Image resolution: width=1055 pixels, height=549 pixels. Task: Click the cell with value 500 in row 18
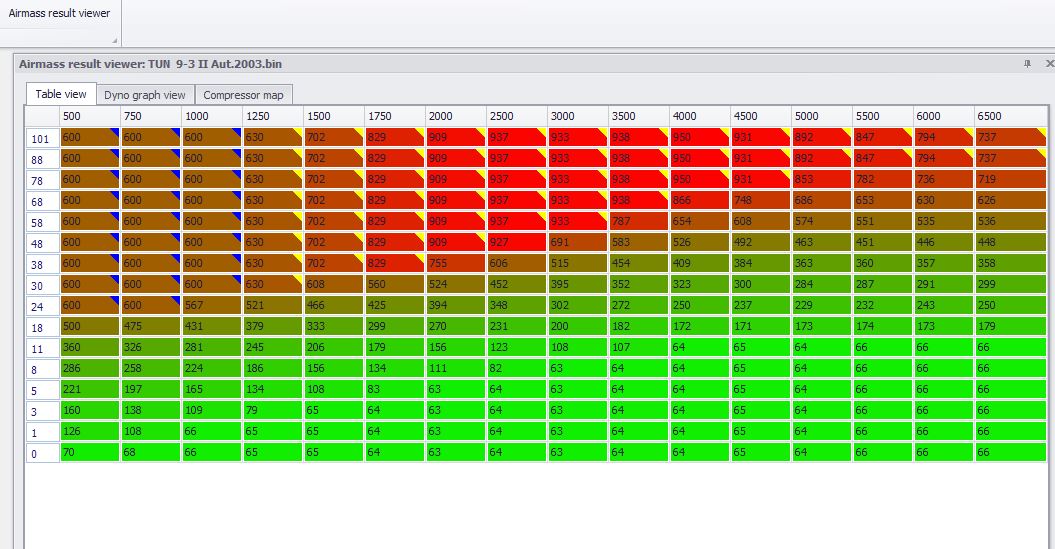tap(90, 326)
